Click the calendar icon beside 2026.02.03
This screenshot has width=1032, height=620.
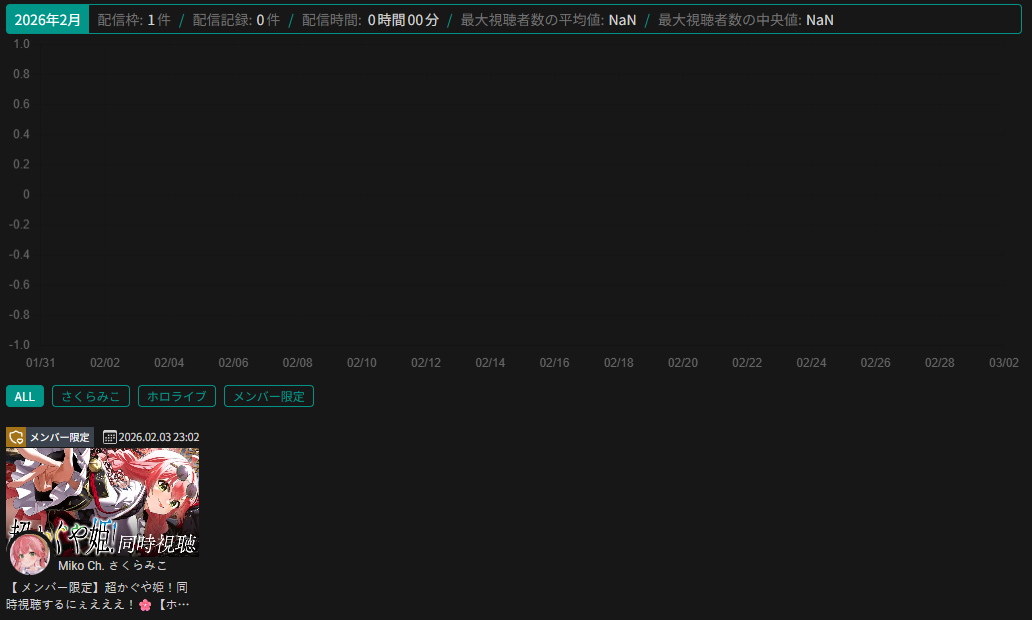click(110, 437)
